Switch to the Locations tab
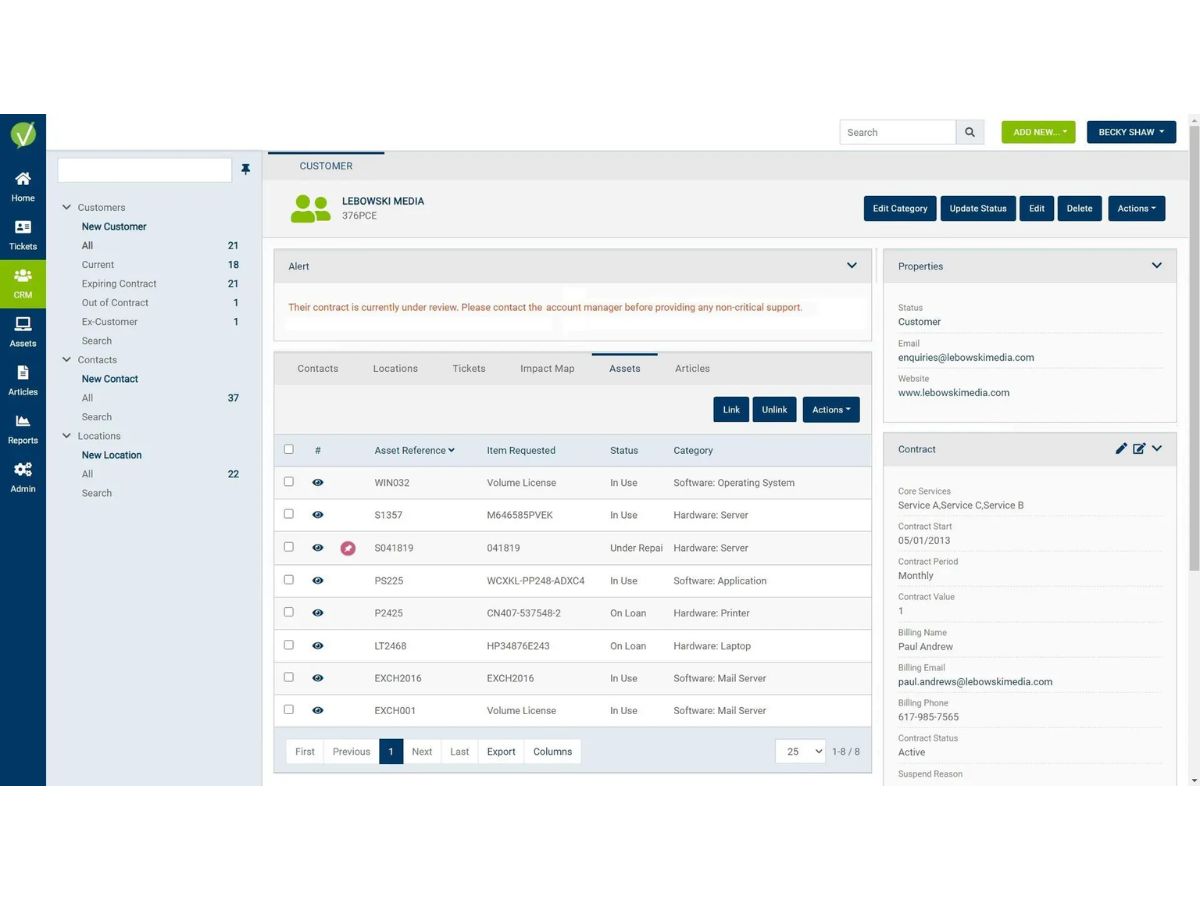 click(x=395, y=368)
